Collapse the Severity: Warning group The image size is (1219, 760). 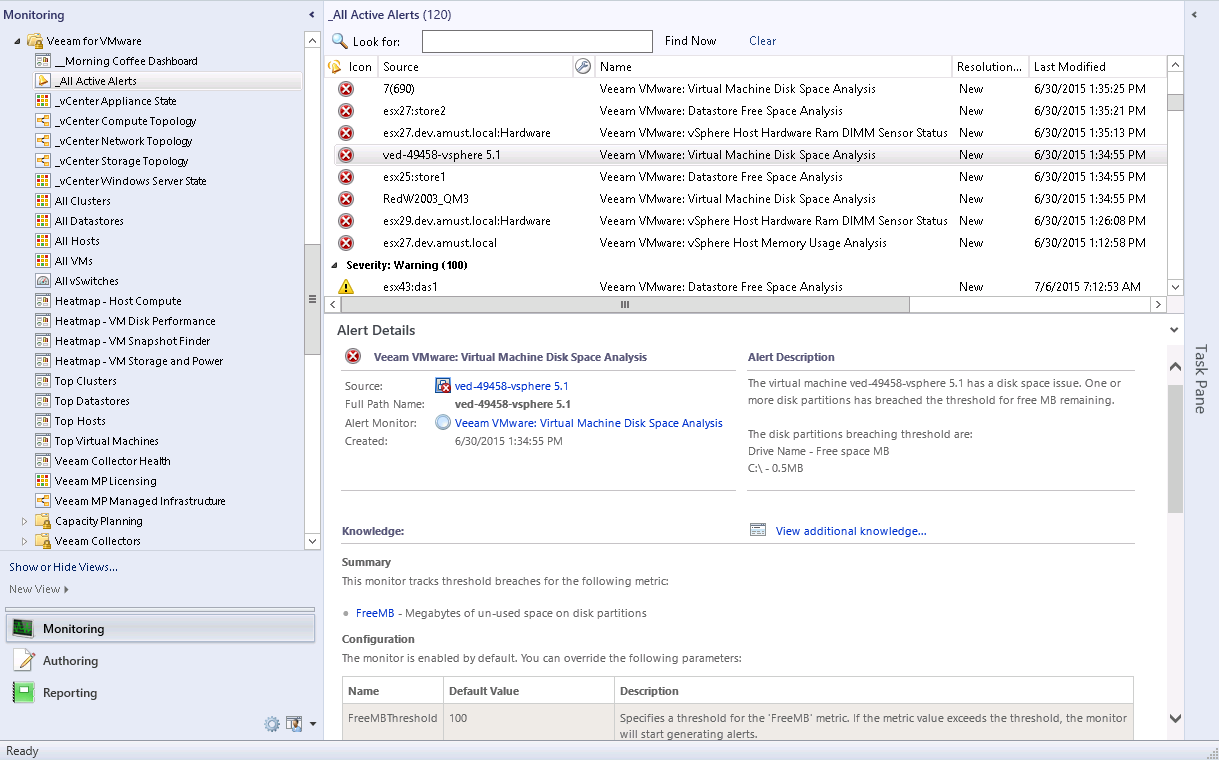pyautogui.click(x=334, y=266)
